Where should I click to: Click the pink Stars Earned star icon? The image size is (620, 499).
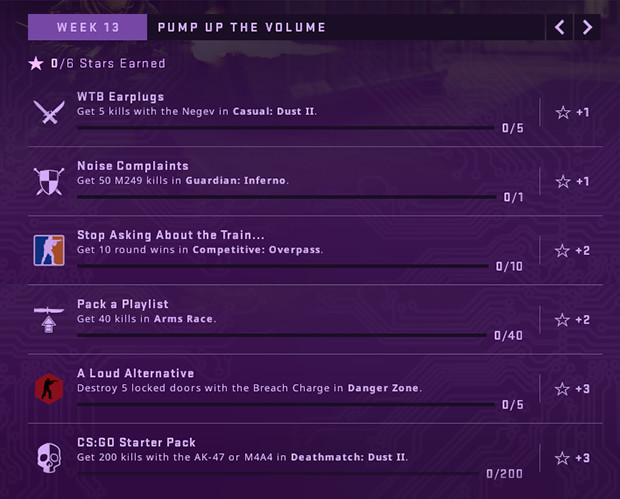point(36,63)
